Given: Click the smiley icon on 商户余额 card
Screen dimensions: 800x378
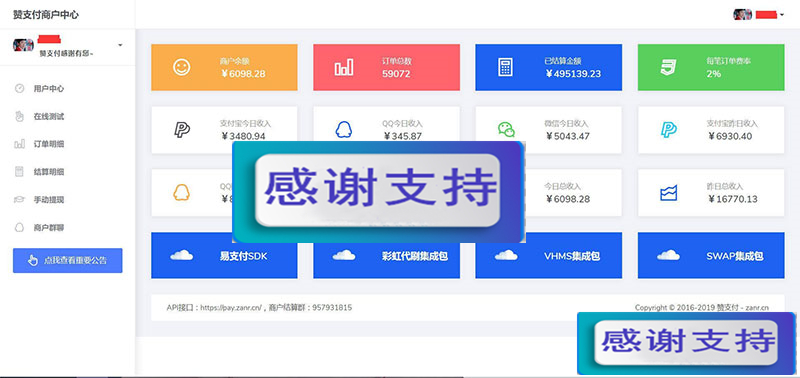Looking at the screenshot, I should [181, 67].
